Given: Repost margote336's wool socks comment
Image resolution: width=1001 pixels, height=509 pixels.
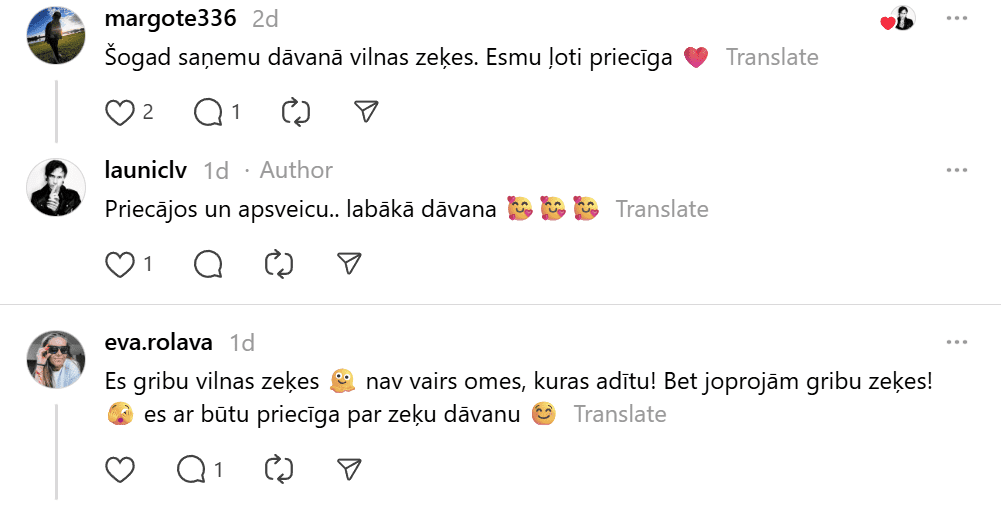Looking at the screenshot, I should 296,113.
